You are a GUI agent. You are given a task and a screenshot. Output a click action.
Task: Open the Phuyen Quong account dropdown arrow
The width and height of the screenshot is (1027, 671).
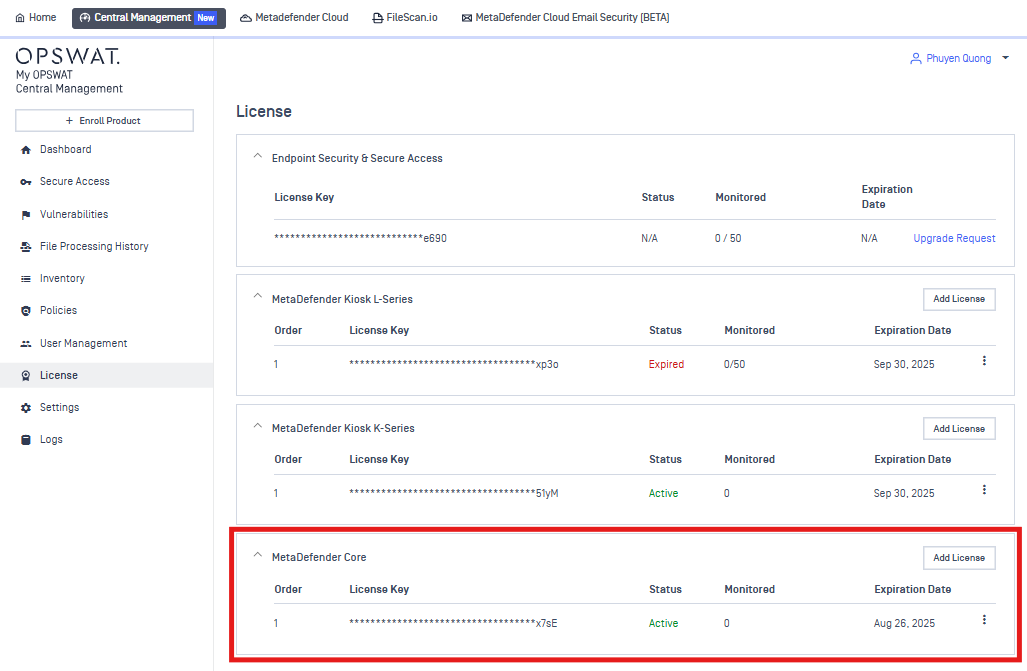pos(1005,58)
